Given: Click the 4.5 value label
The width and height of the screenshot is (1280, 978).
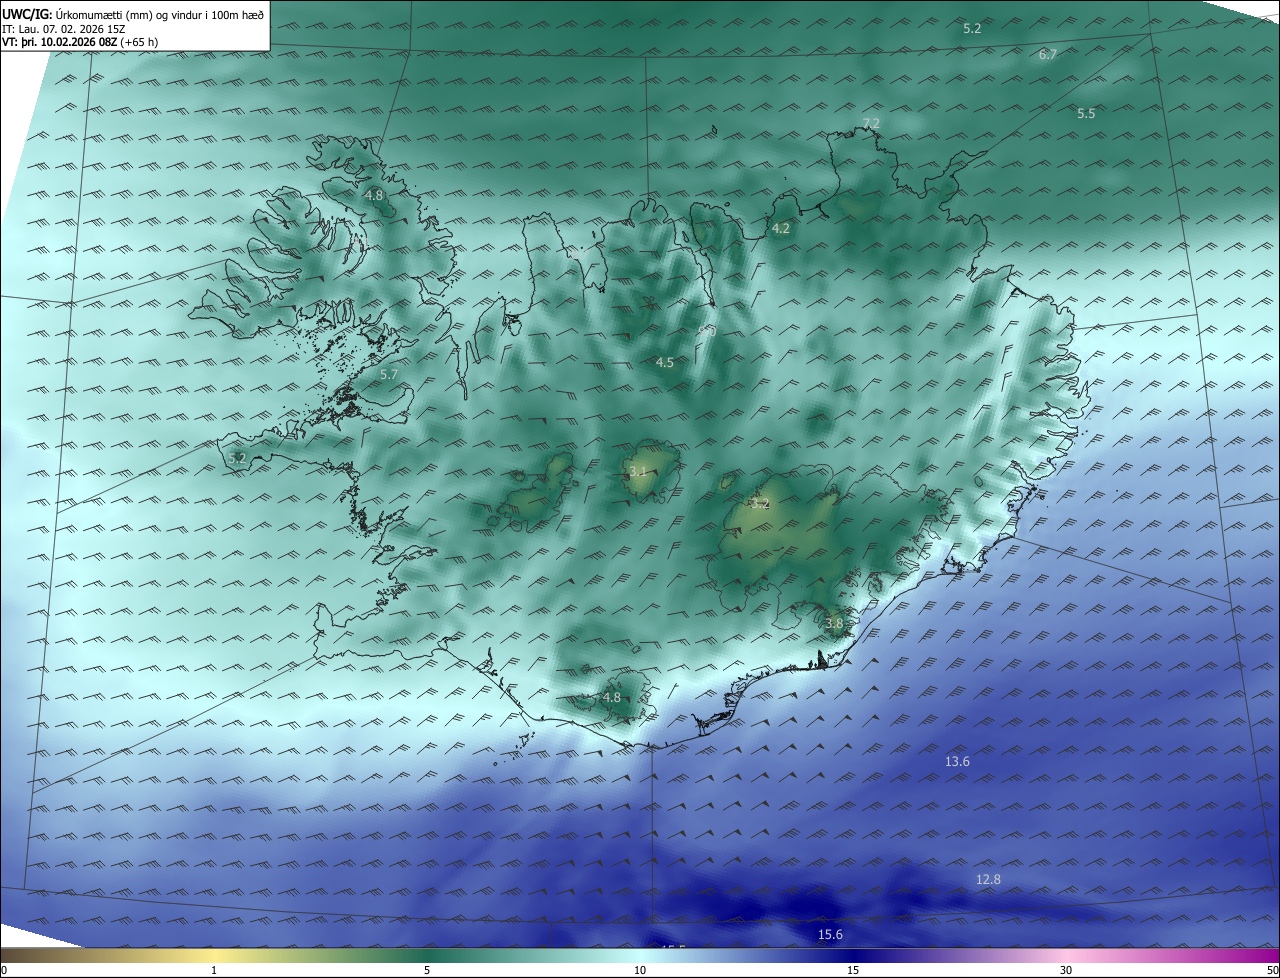Looking at the screenshot, I should (x=665, y=363).
